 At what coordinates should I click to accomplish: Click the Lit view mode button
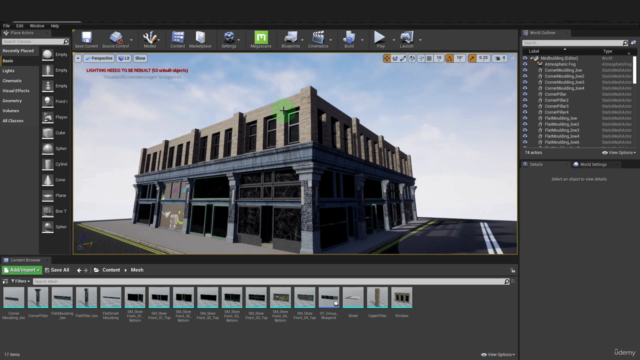(x=124, y=58)
